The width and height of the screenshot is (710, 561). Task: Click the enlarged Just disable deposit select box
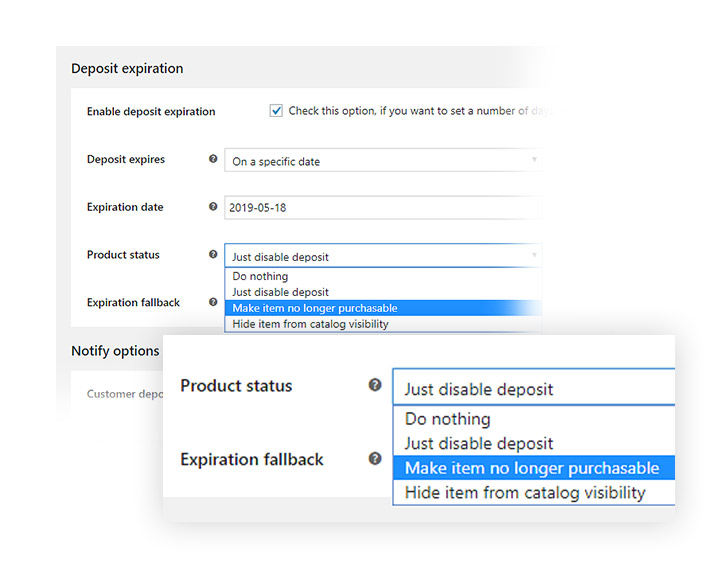tap(534, 387)
